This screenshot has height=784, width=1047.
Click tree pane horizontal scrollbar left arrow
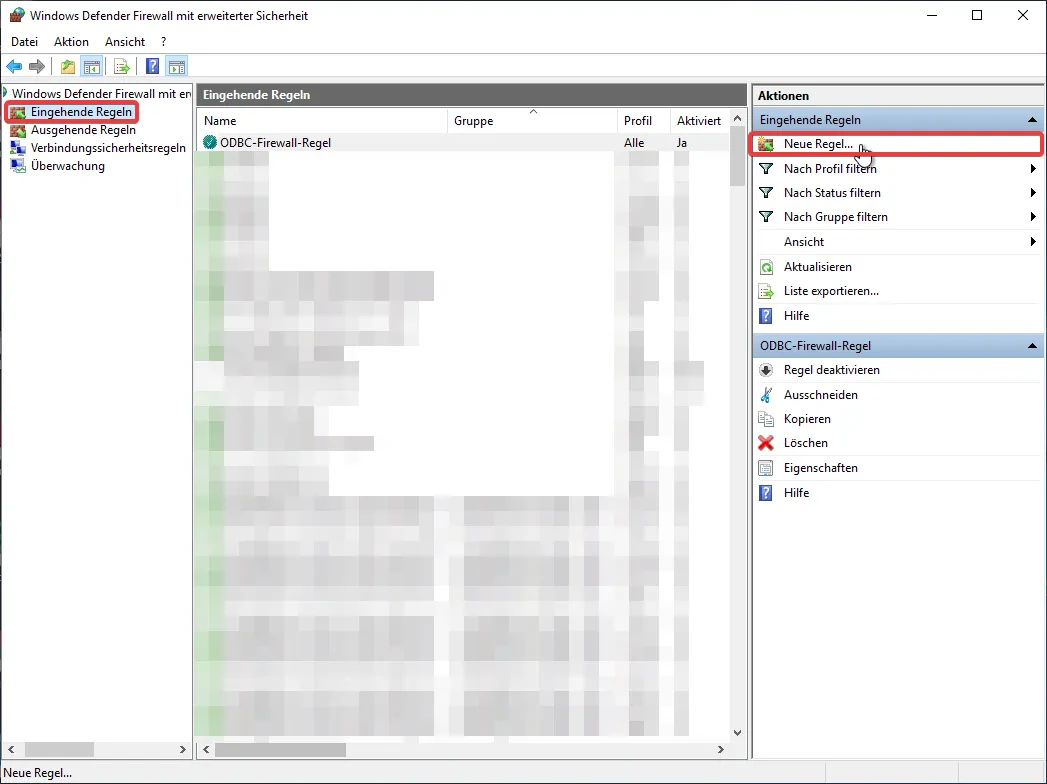click(11, 749)
